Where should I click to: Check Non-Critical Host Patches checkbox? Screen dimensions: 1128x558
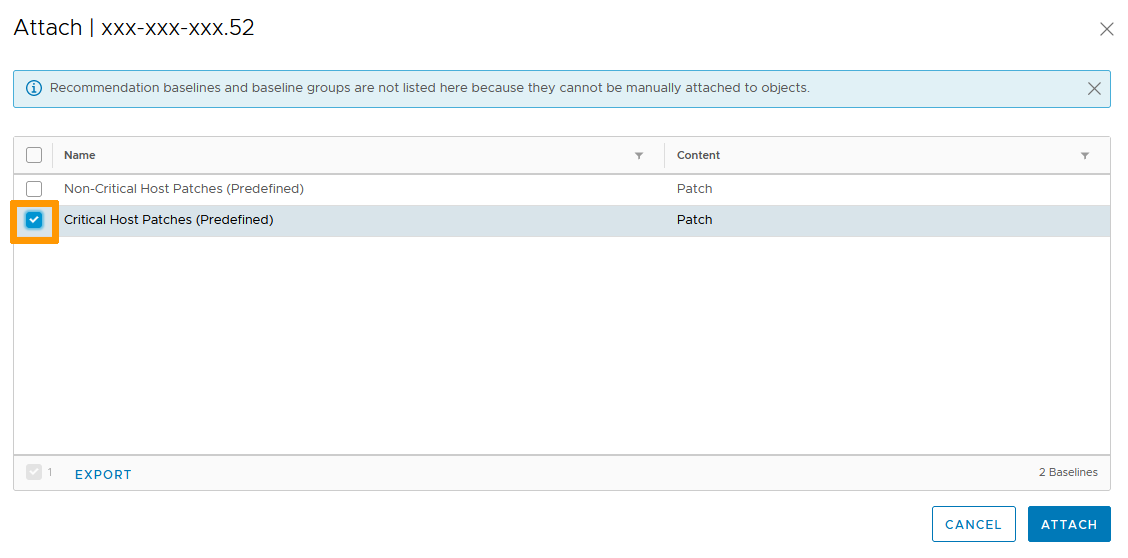[x=34, y=189]
